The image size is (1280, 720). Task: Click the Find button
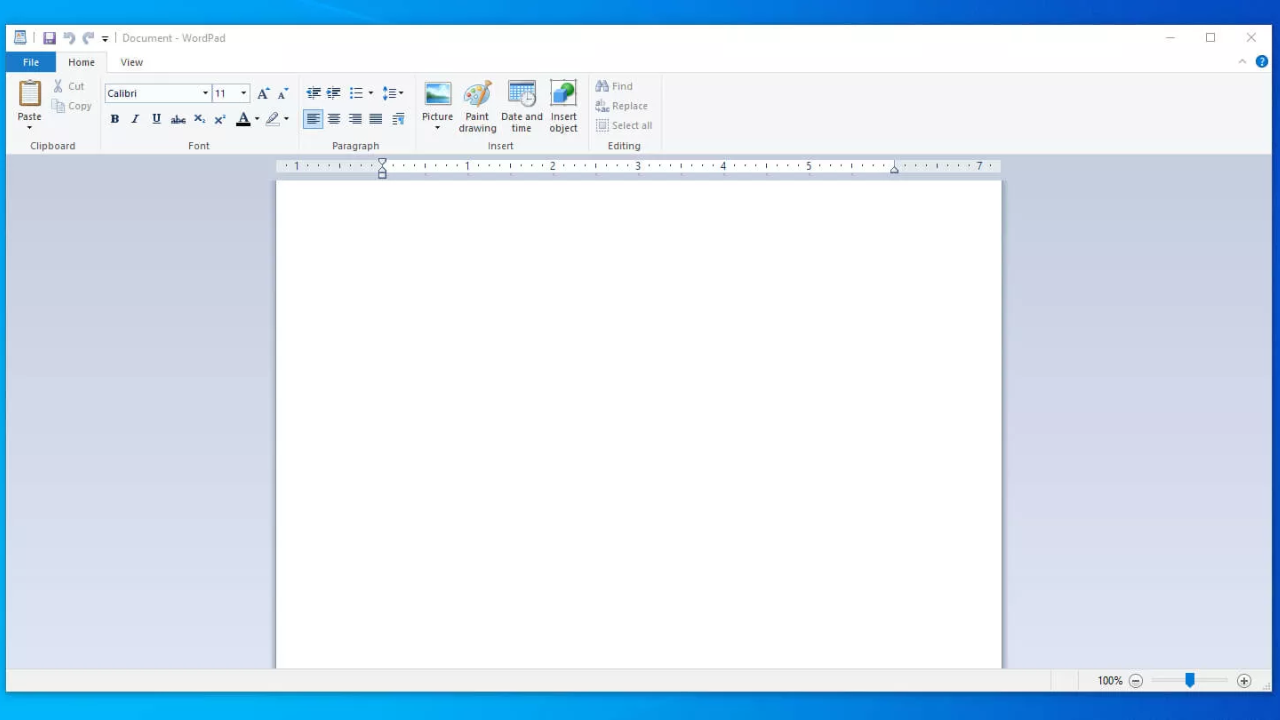point(614,86)
